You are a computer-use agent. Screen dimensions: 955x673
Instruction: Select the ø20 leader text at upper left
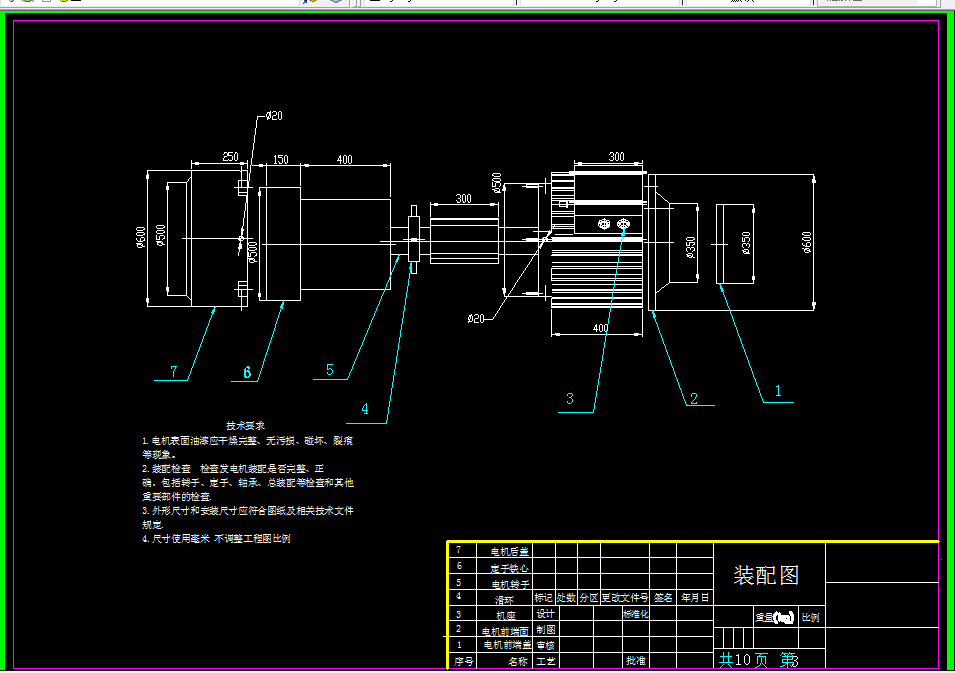tap(275, 116)
